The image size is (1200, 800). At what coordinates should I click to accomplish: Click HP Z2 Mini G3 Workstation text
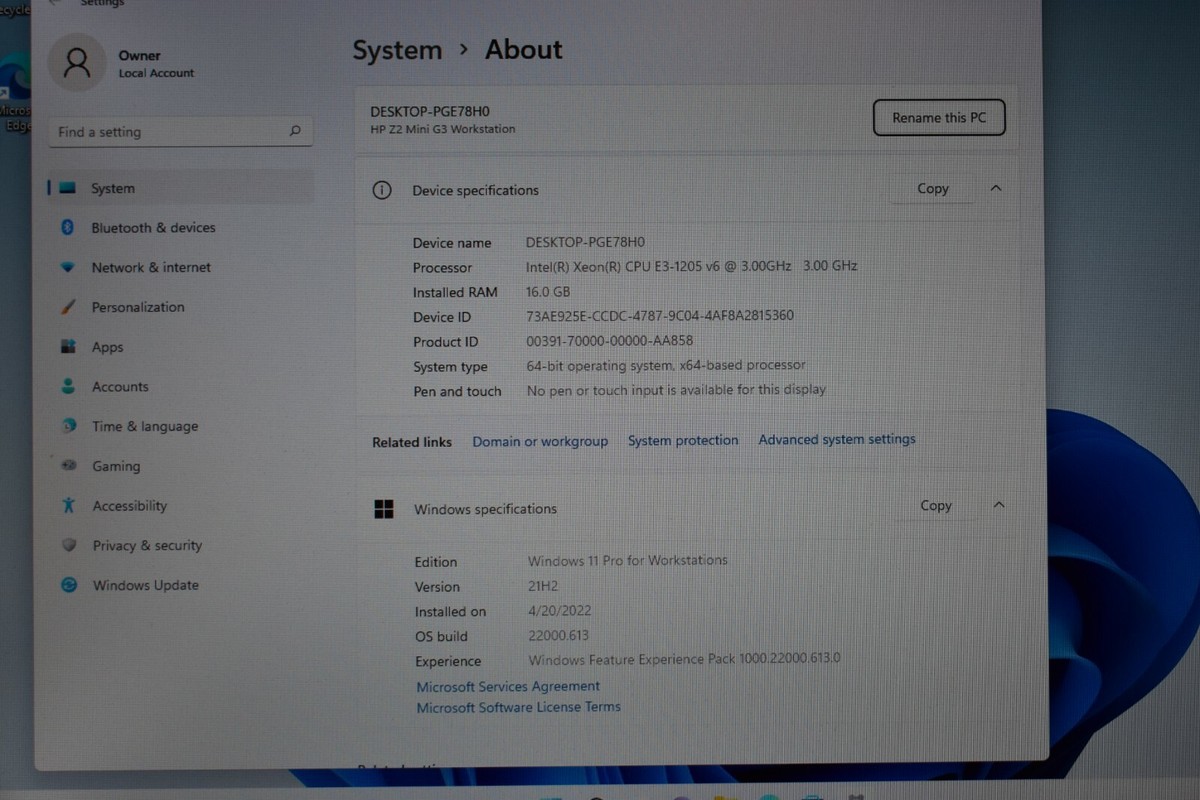tap(443, 129)
